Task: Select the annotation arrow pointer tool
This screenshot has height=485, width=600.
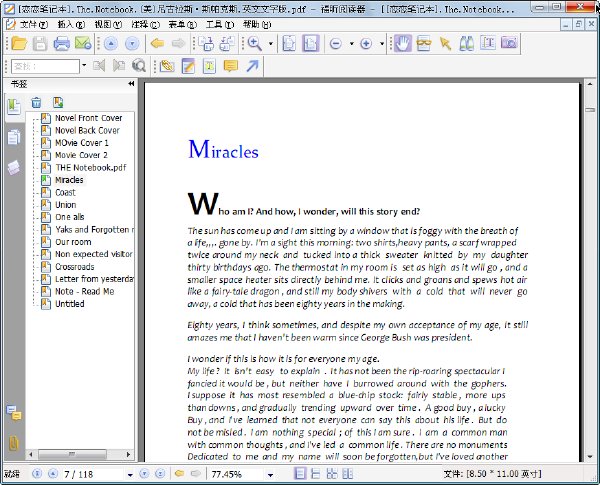Action: pyautogui.click(x=445, y=43)
